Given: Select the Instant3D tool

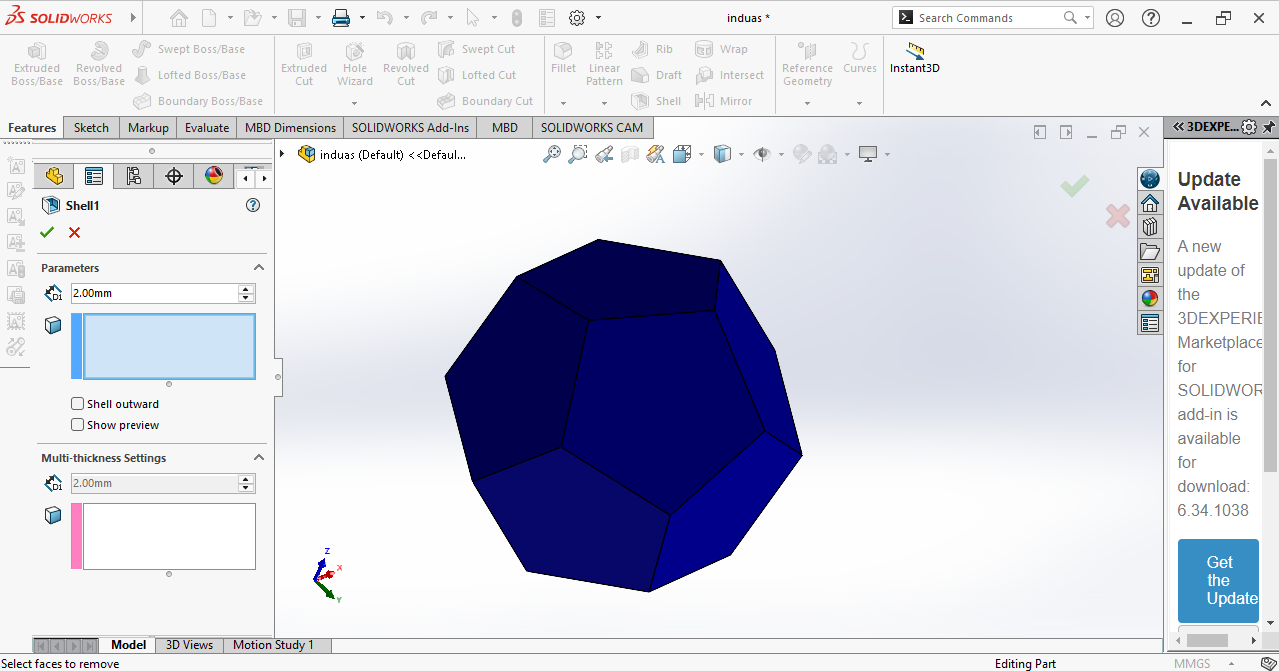Looking at the screenshot, I should click(914, 58).
